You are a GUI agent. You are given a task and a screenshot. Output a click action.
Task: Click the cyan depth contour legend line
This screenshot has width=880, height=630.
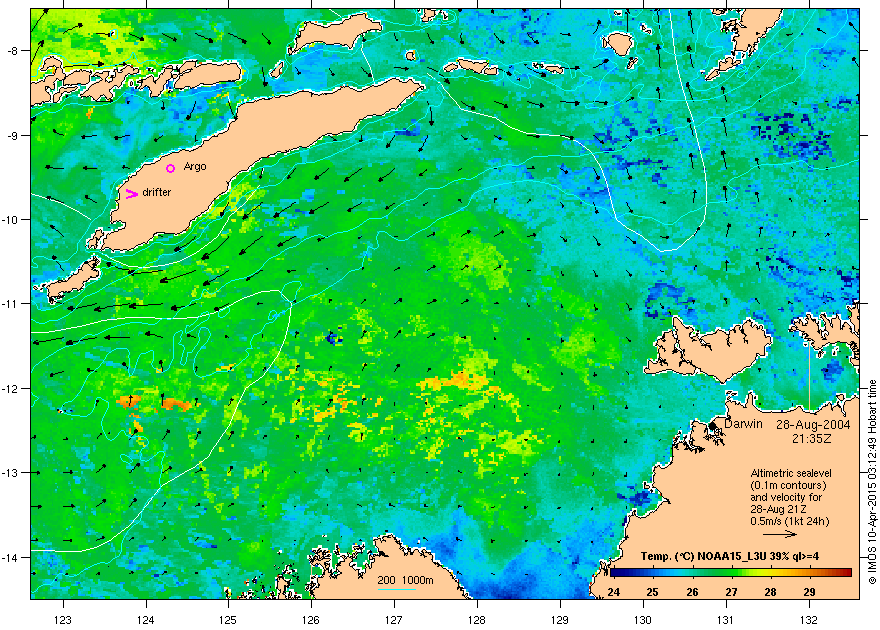(x=396, y=588)
